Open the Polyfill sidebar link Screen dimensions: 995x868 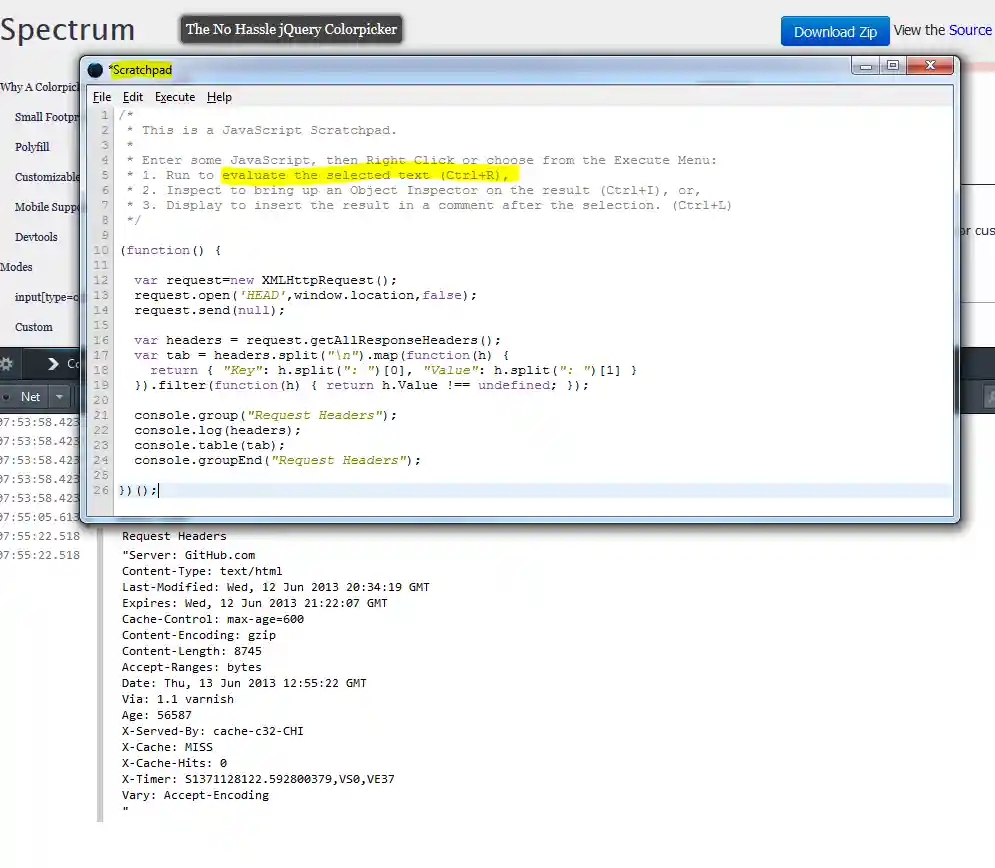coord(33,147)
